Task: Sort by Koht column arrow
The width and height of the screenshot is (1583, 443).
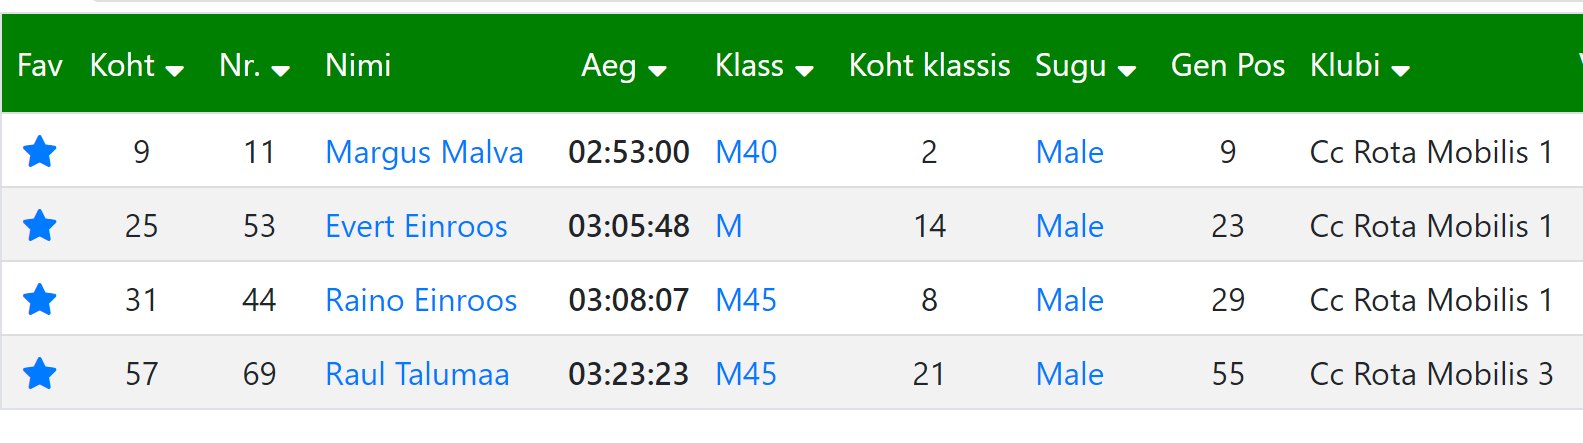Action: (174, 70)
